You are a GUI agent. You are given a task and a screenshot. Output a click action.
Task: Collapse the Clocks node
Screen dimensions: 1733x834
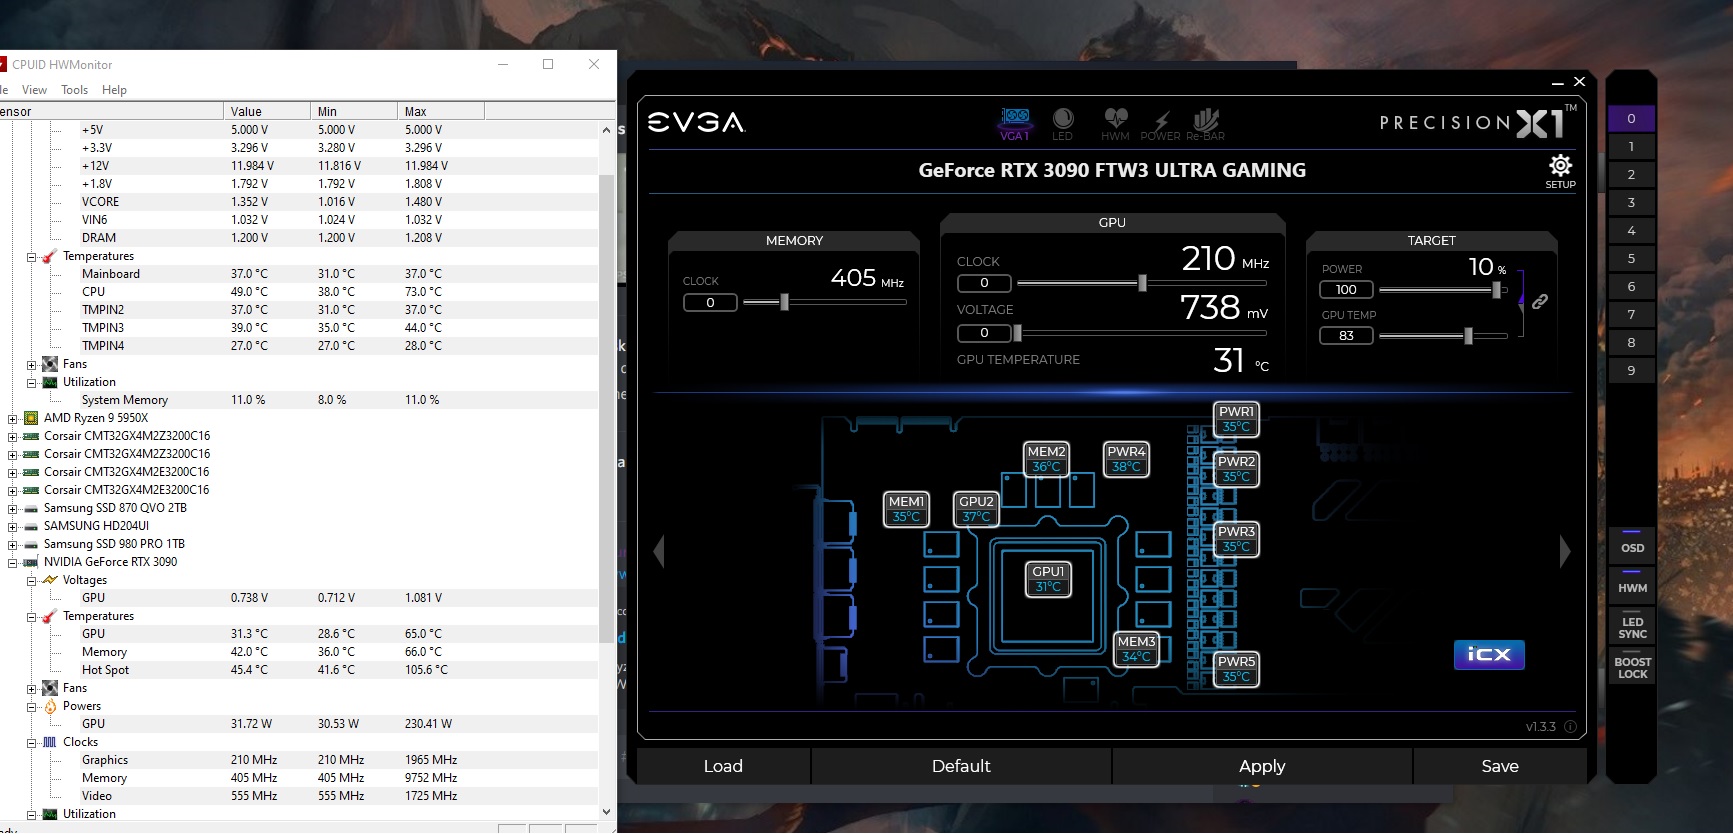(31, 743)
